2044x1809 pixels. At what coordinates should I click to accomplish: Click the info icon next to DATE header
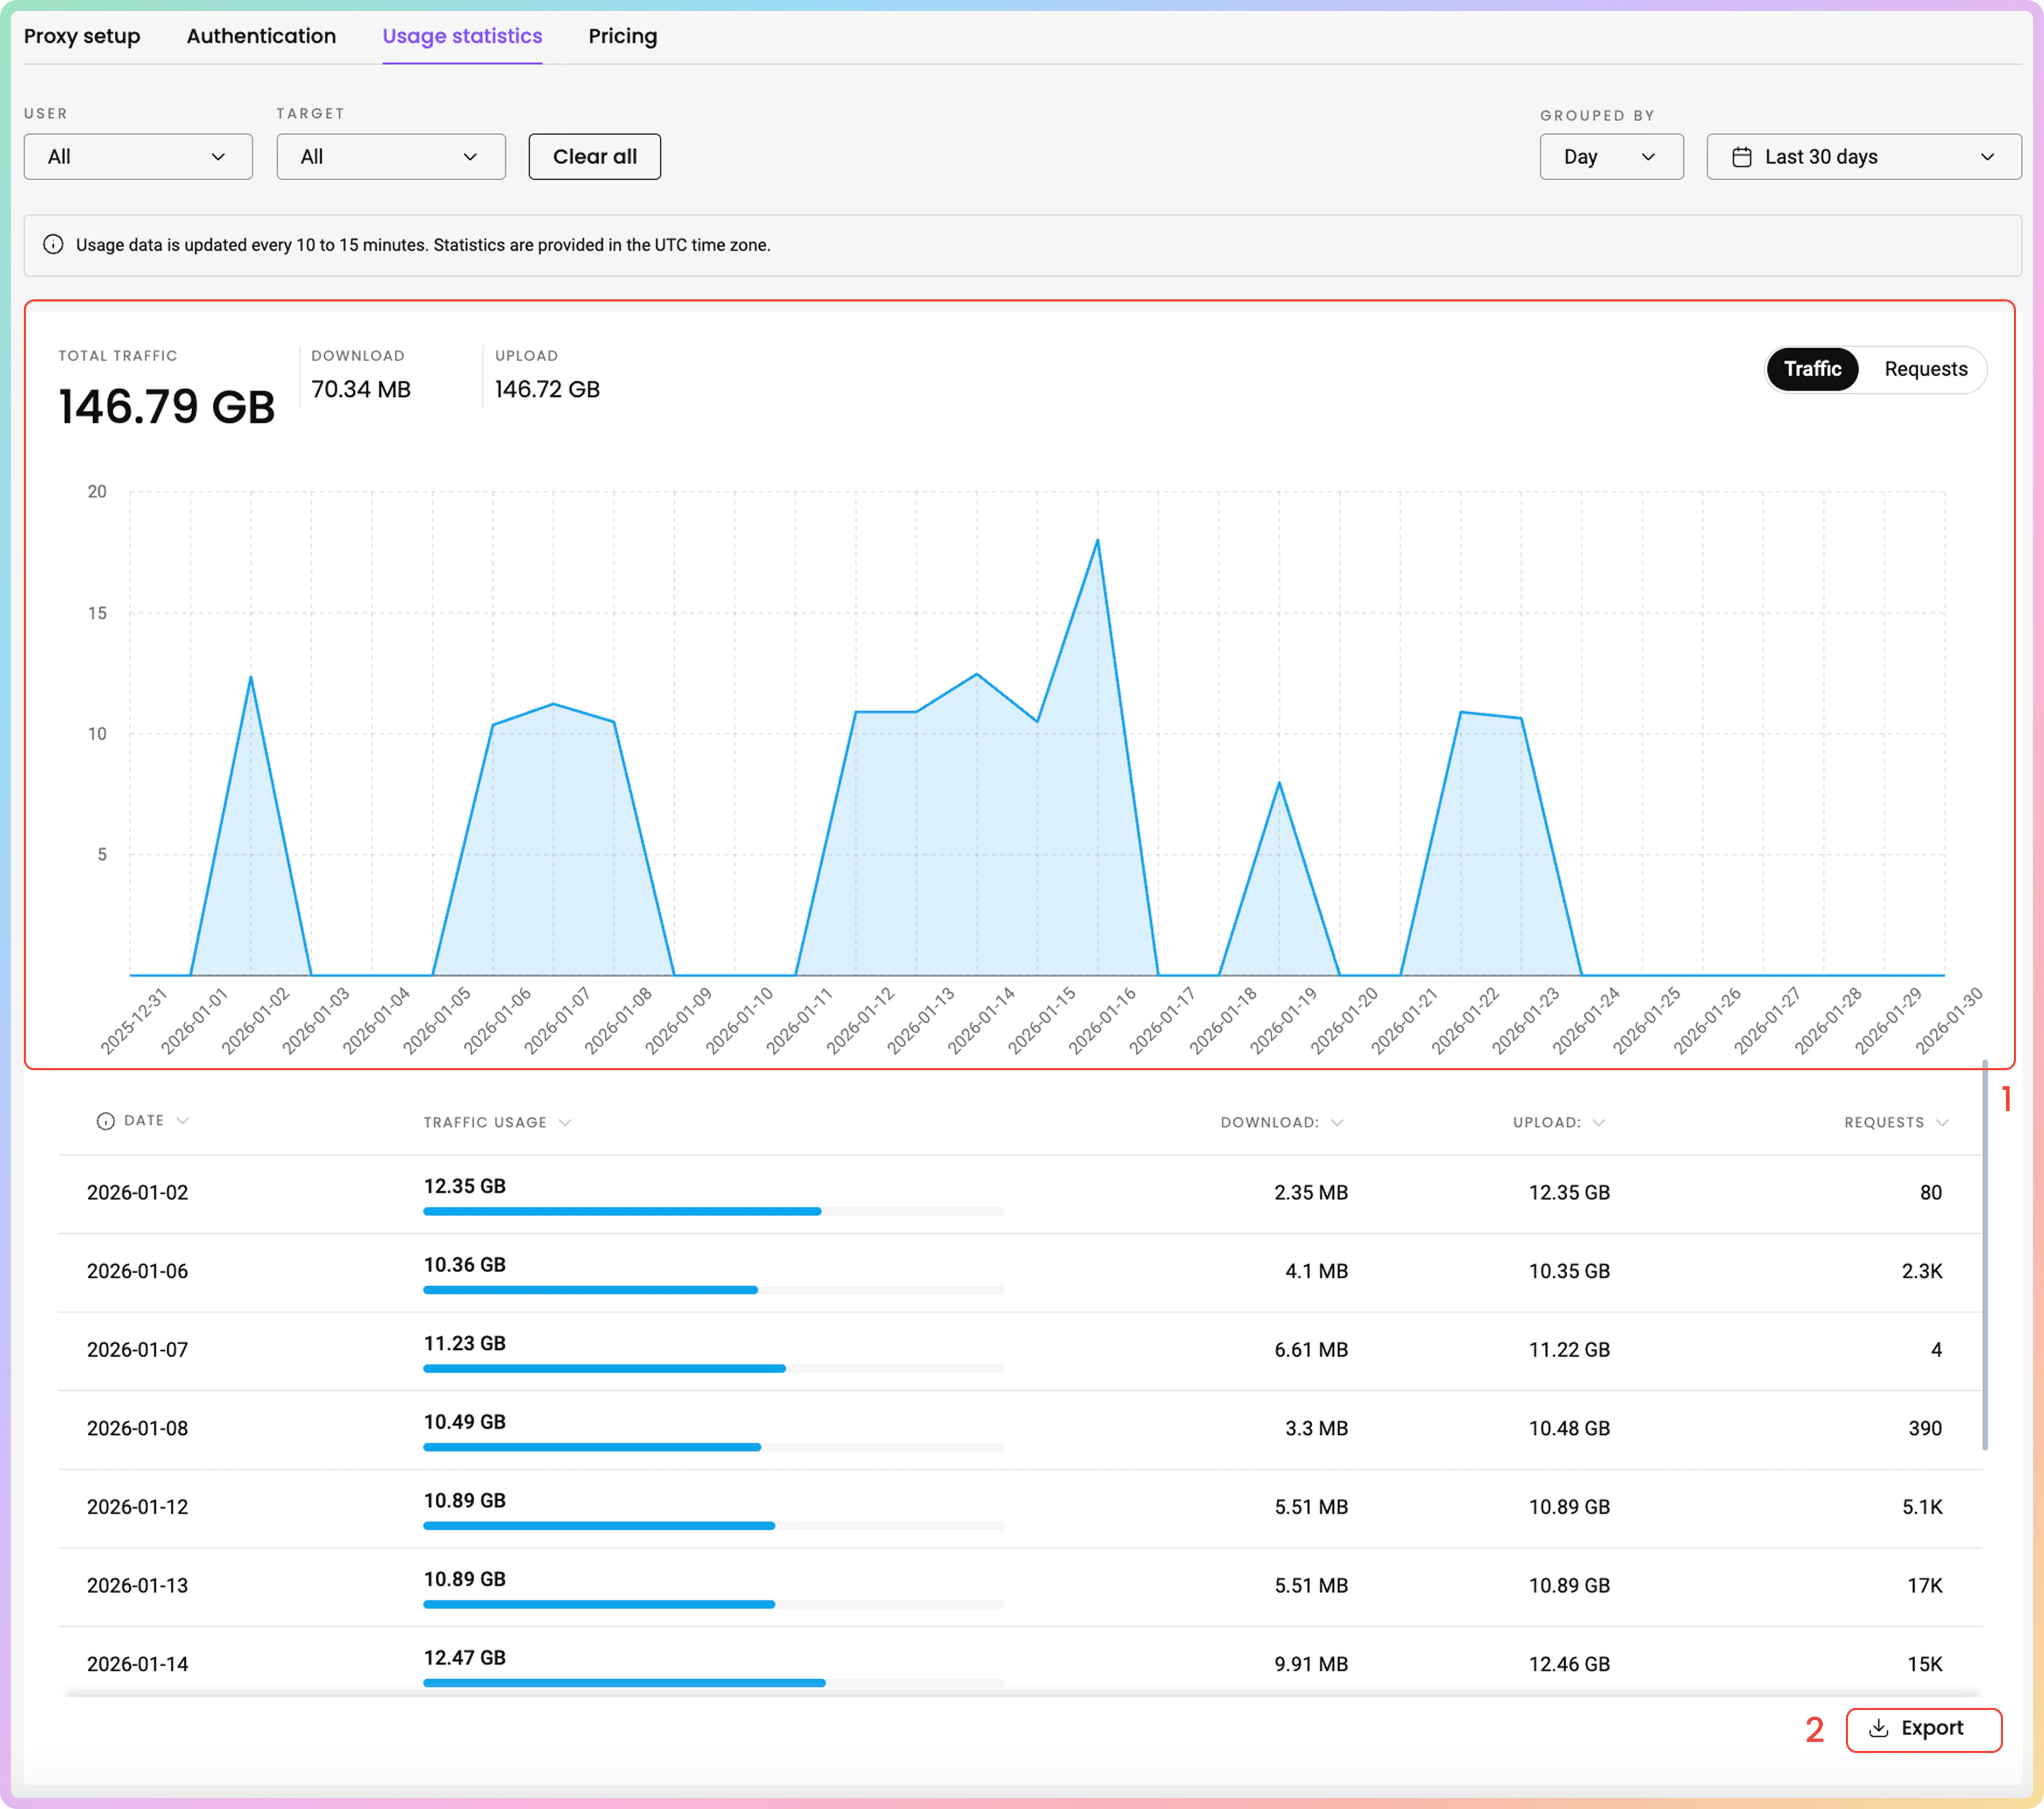point(105,1121)
